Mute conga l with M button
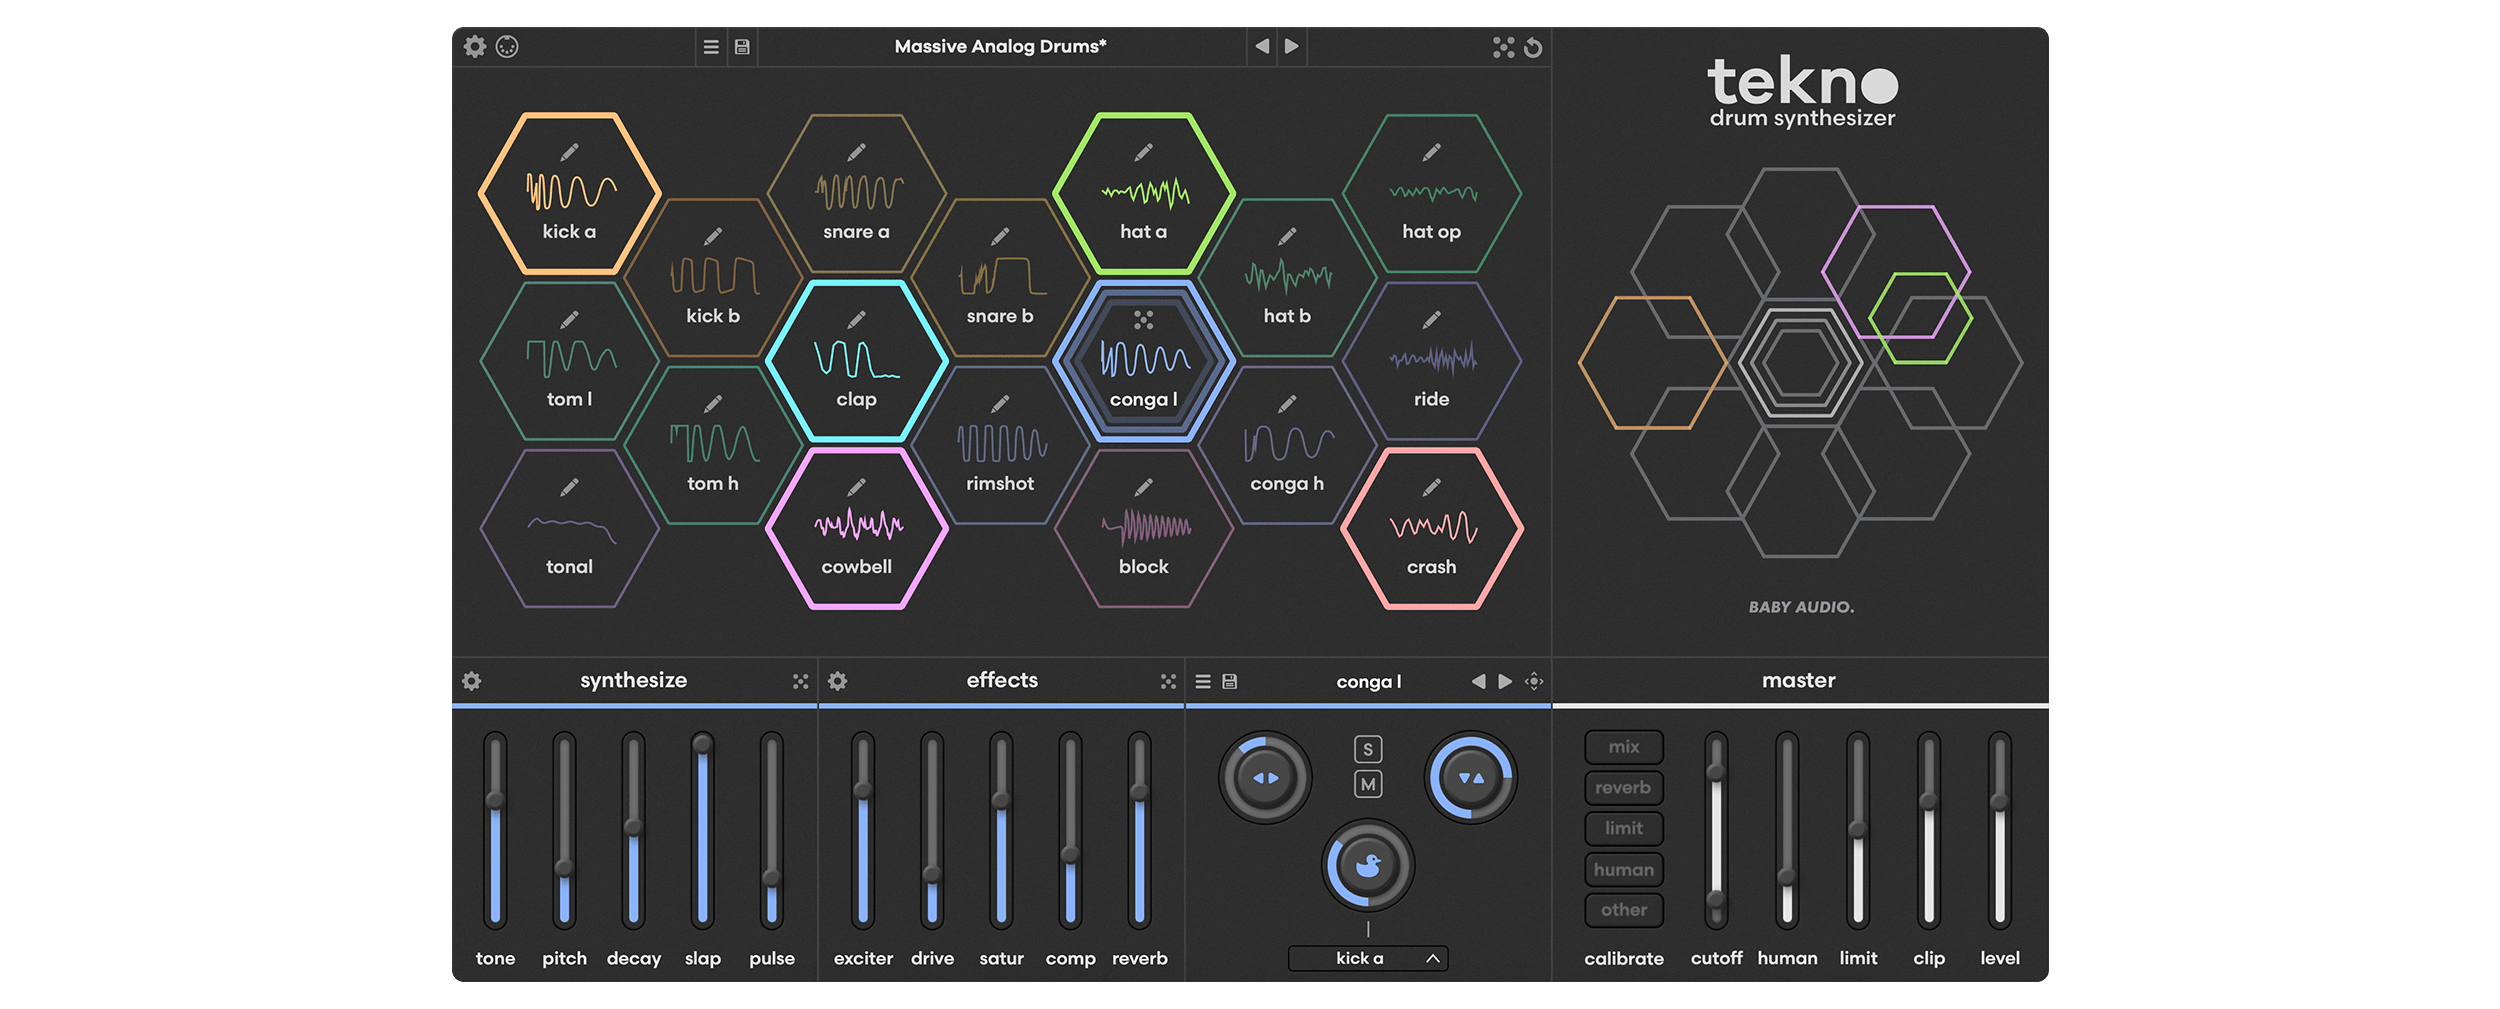The width and height of the screenshot is (2500, 1009). 1368,785
